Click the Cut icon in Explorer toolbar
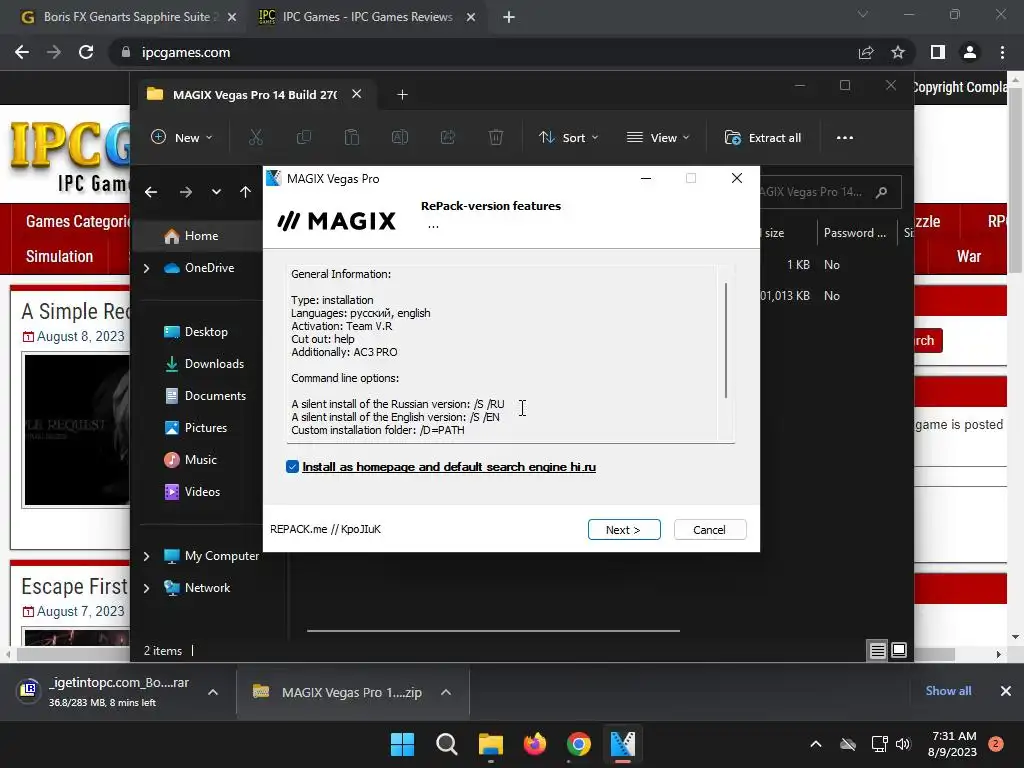The image size is (1024, 768). 255,138
